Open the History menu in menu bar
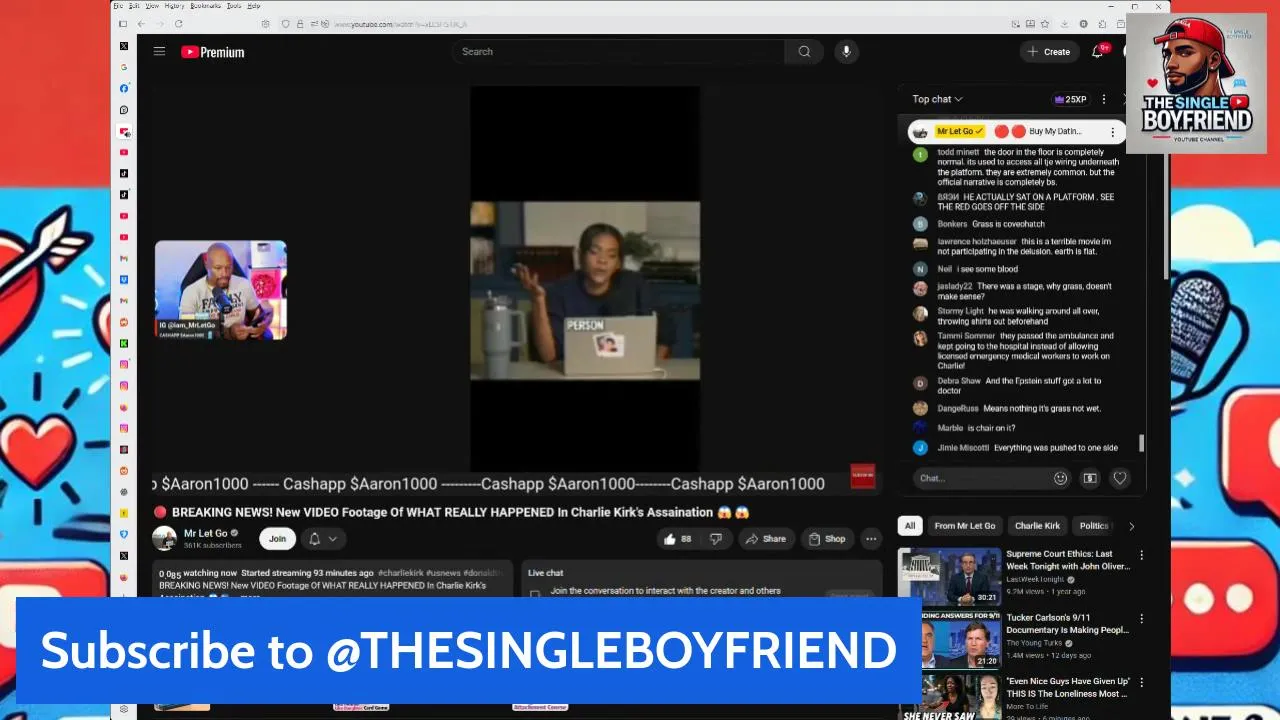The image size is (1280, 720). [x=174, y=6]
